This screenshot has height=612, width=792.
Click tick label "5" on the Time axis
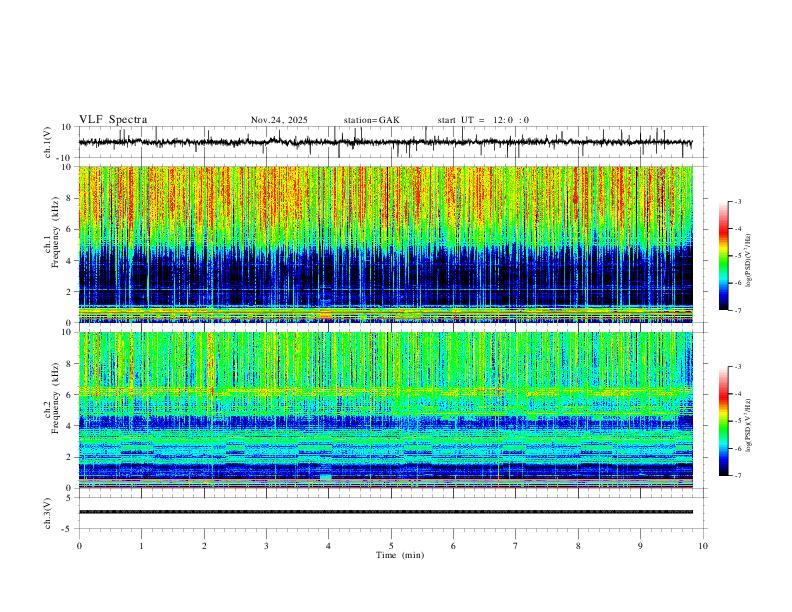point(391,546)
